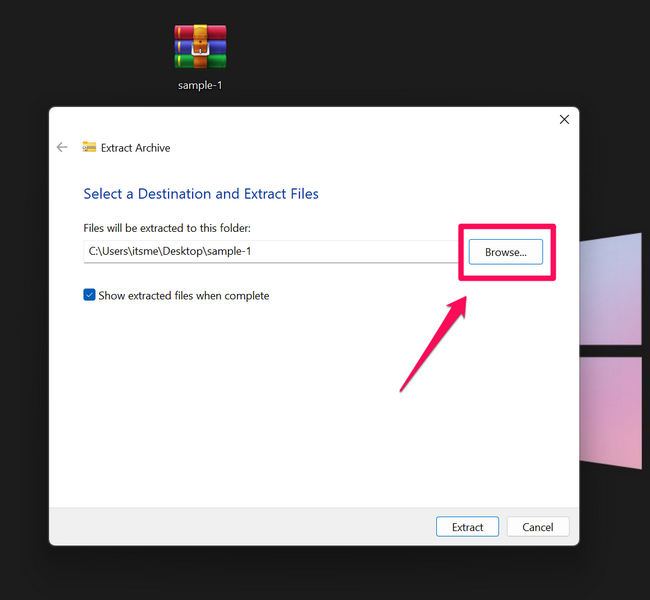Click the 'Files will be extracted to this folder:' label
This screenshot has width=650, height=600.
pos(167,228)
